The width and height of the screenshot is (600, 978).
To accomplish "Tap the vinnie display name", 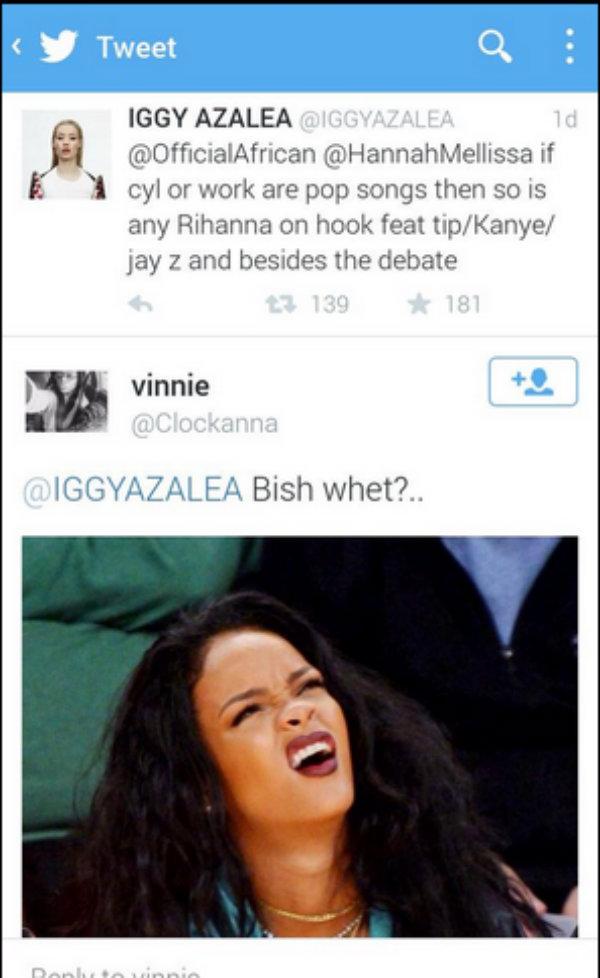I will pyautogui.click(x=170, y=386).
